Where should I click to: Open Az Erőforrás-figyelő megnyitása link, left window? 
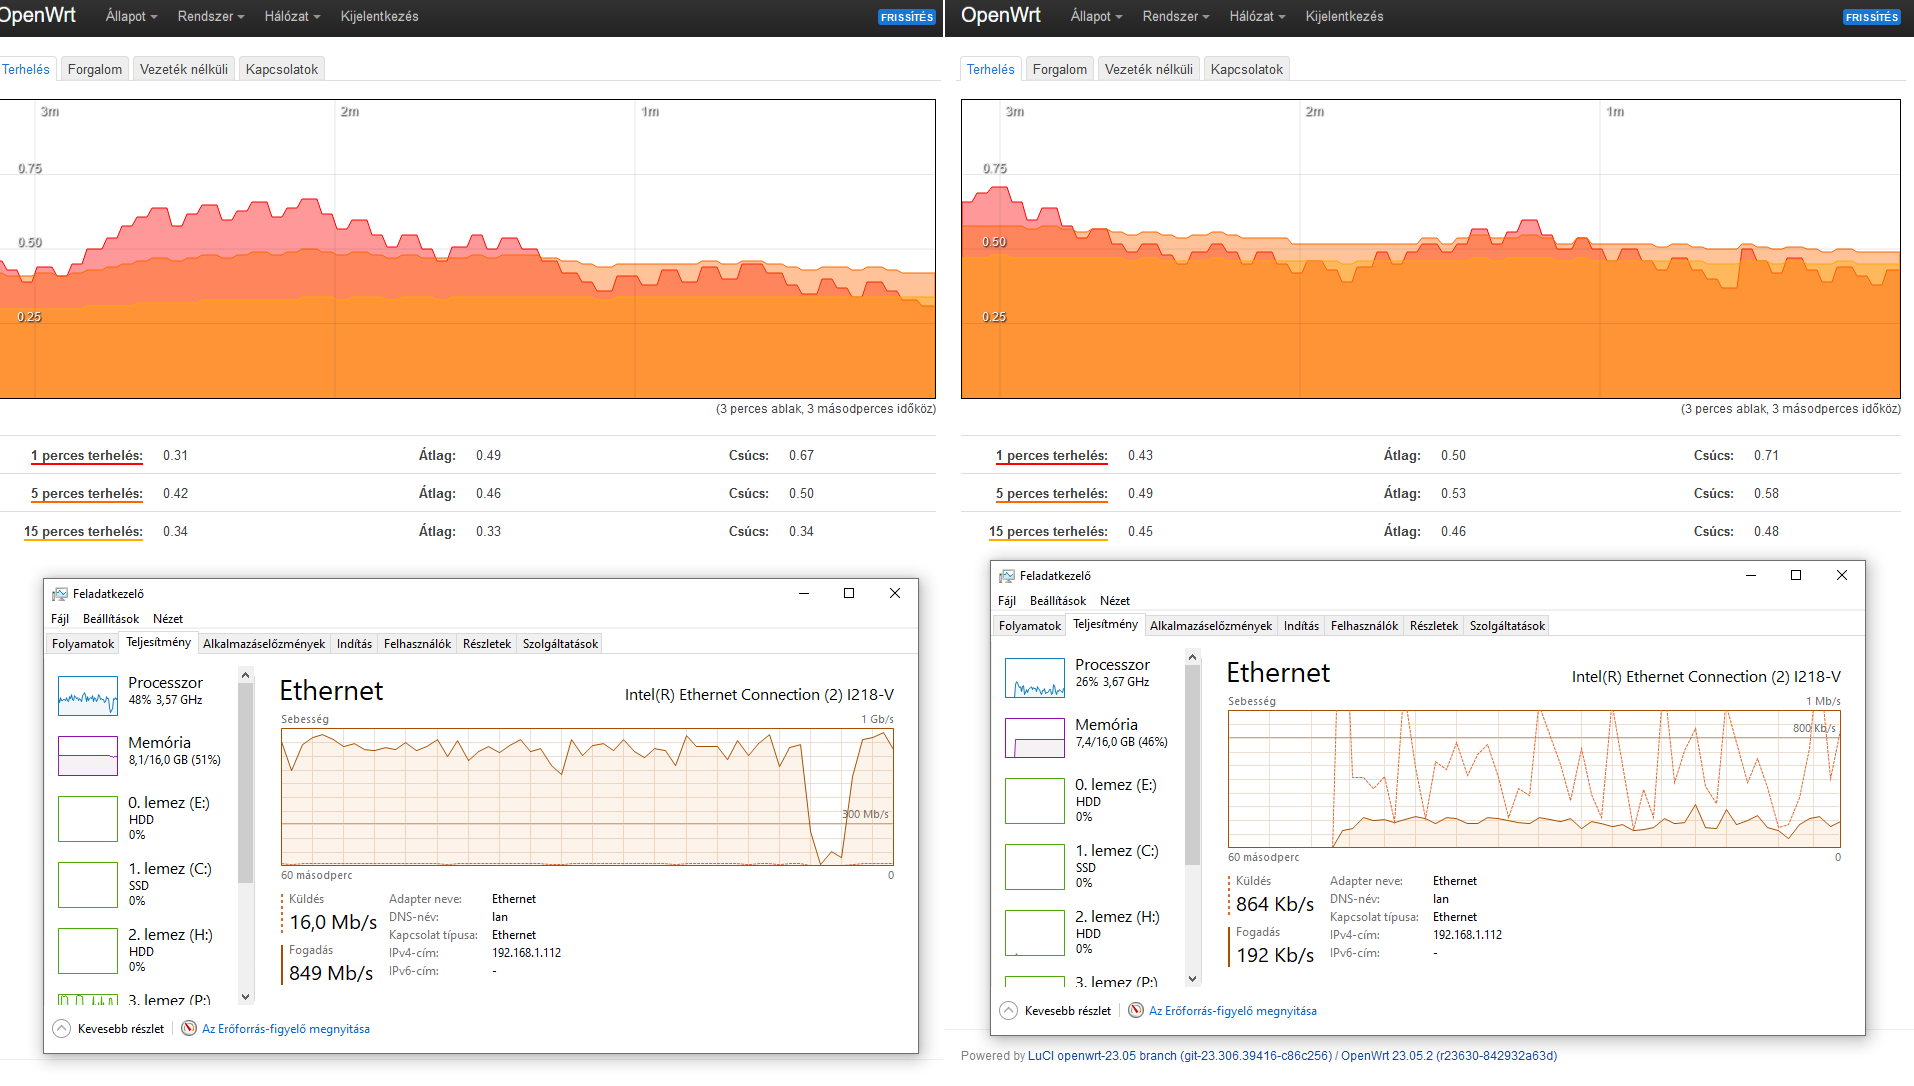pyautogui.click(x=286, y=1029)
